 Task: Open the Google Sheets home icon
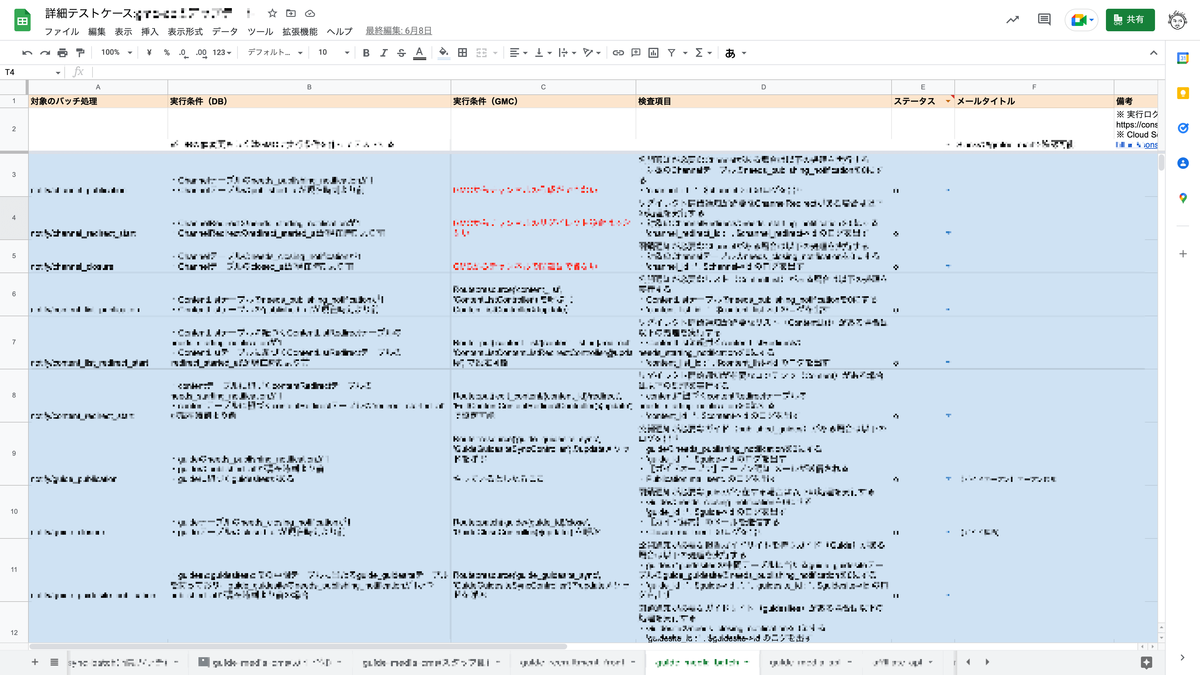pyautogui.click(x=23, y=21)
